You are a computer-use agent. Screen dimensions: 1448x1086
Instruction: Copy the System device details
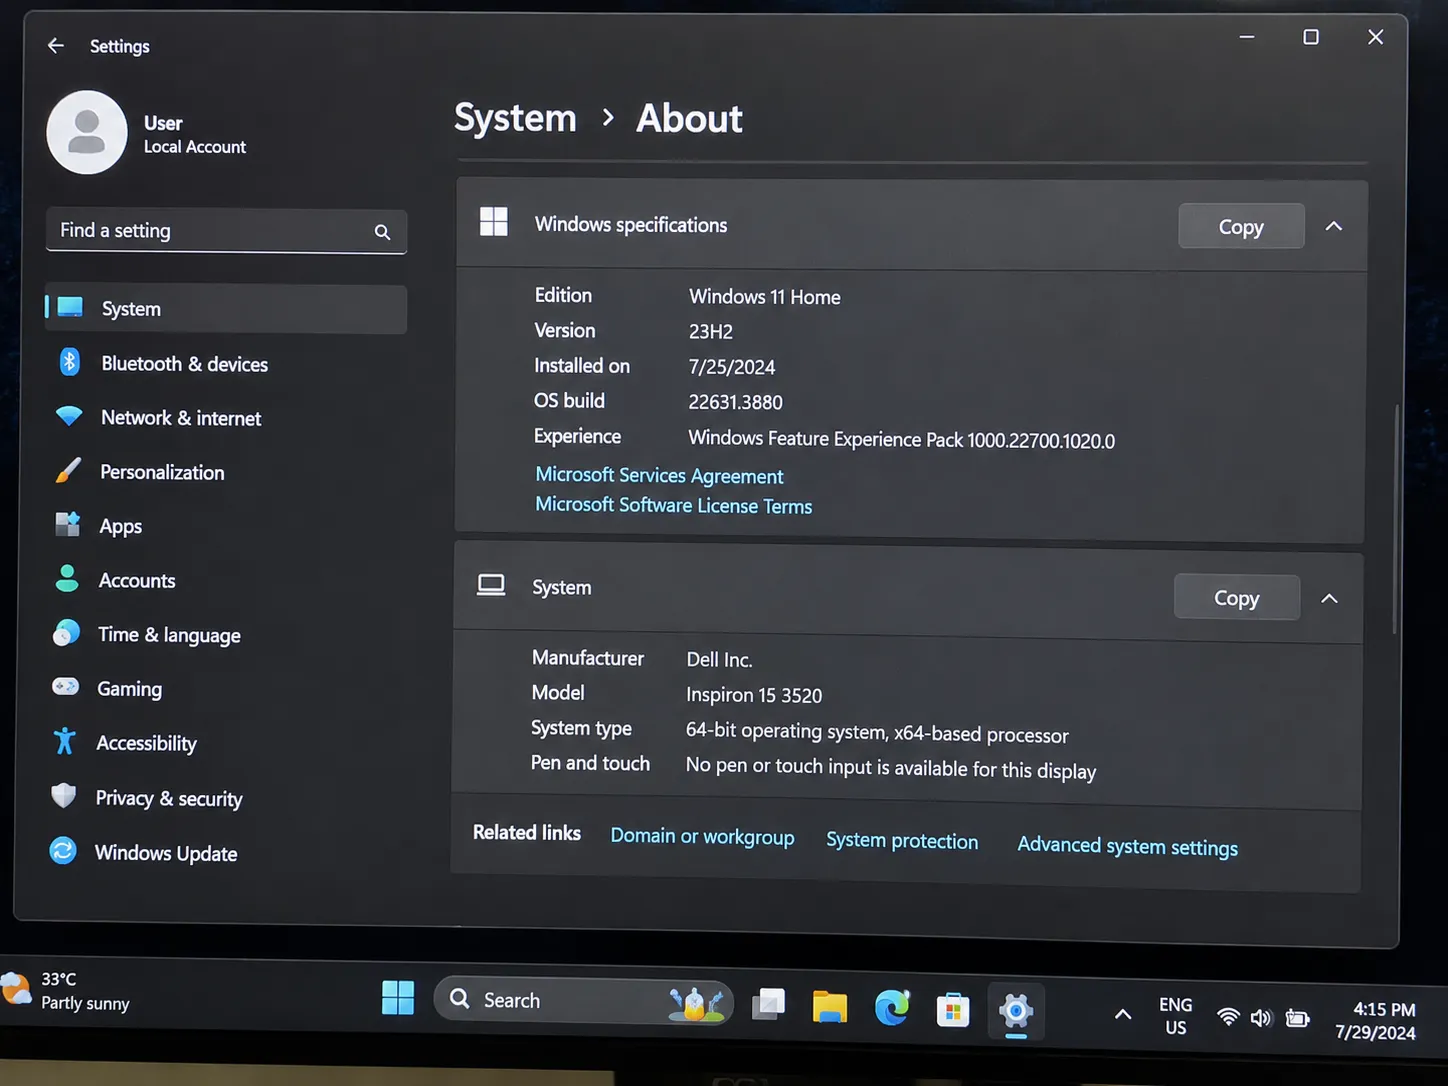(x=1237, y=598)
